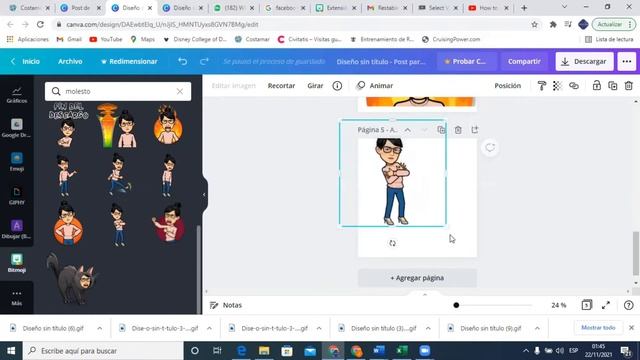Open Excel from taskbar
This screenshot has height=360, width=640.
click(x=402, y=351)
